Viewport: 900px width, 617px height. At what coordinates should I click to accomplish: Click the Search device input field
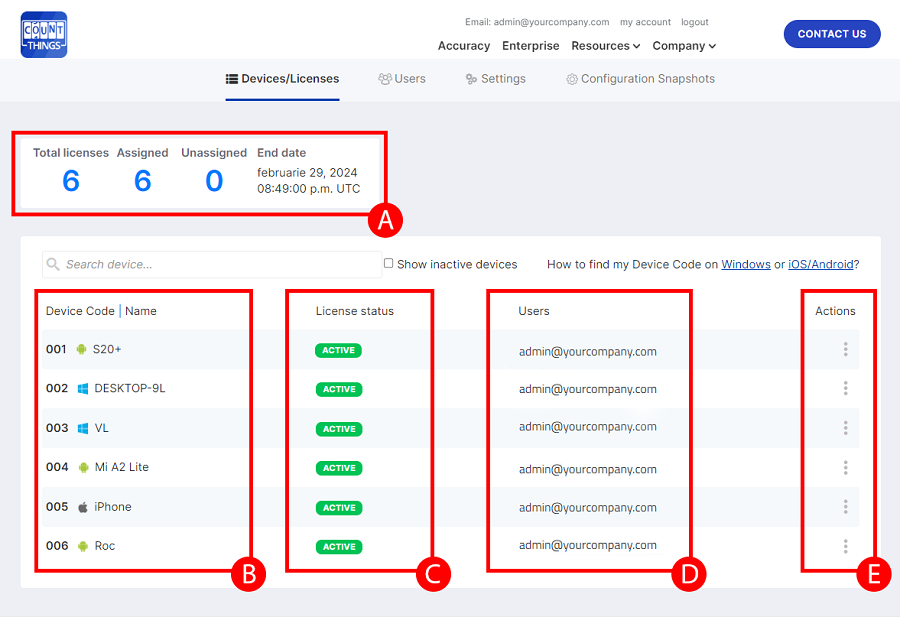(x=210, y=265)
